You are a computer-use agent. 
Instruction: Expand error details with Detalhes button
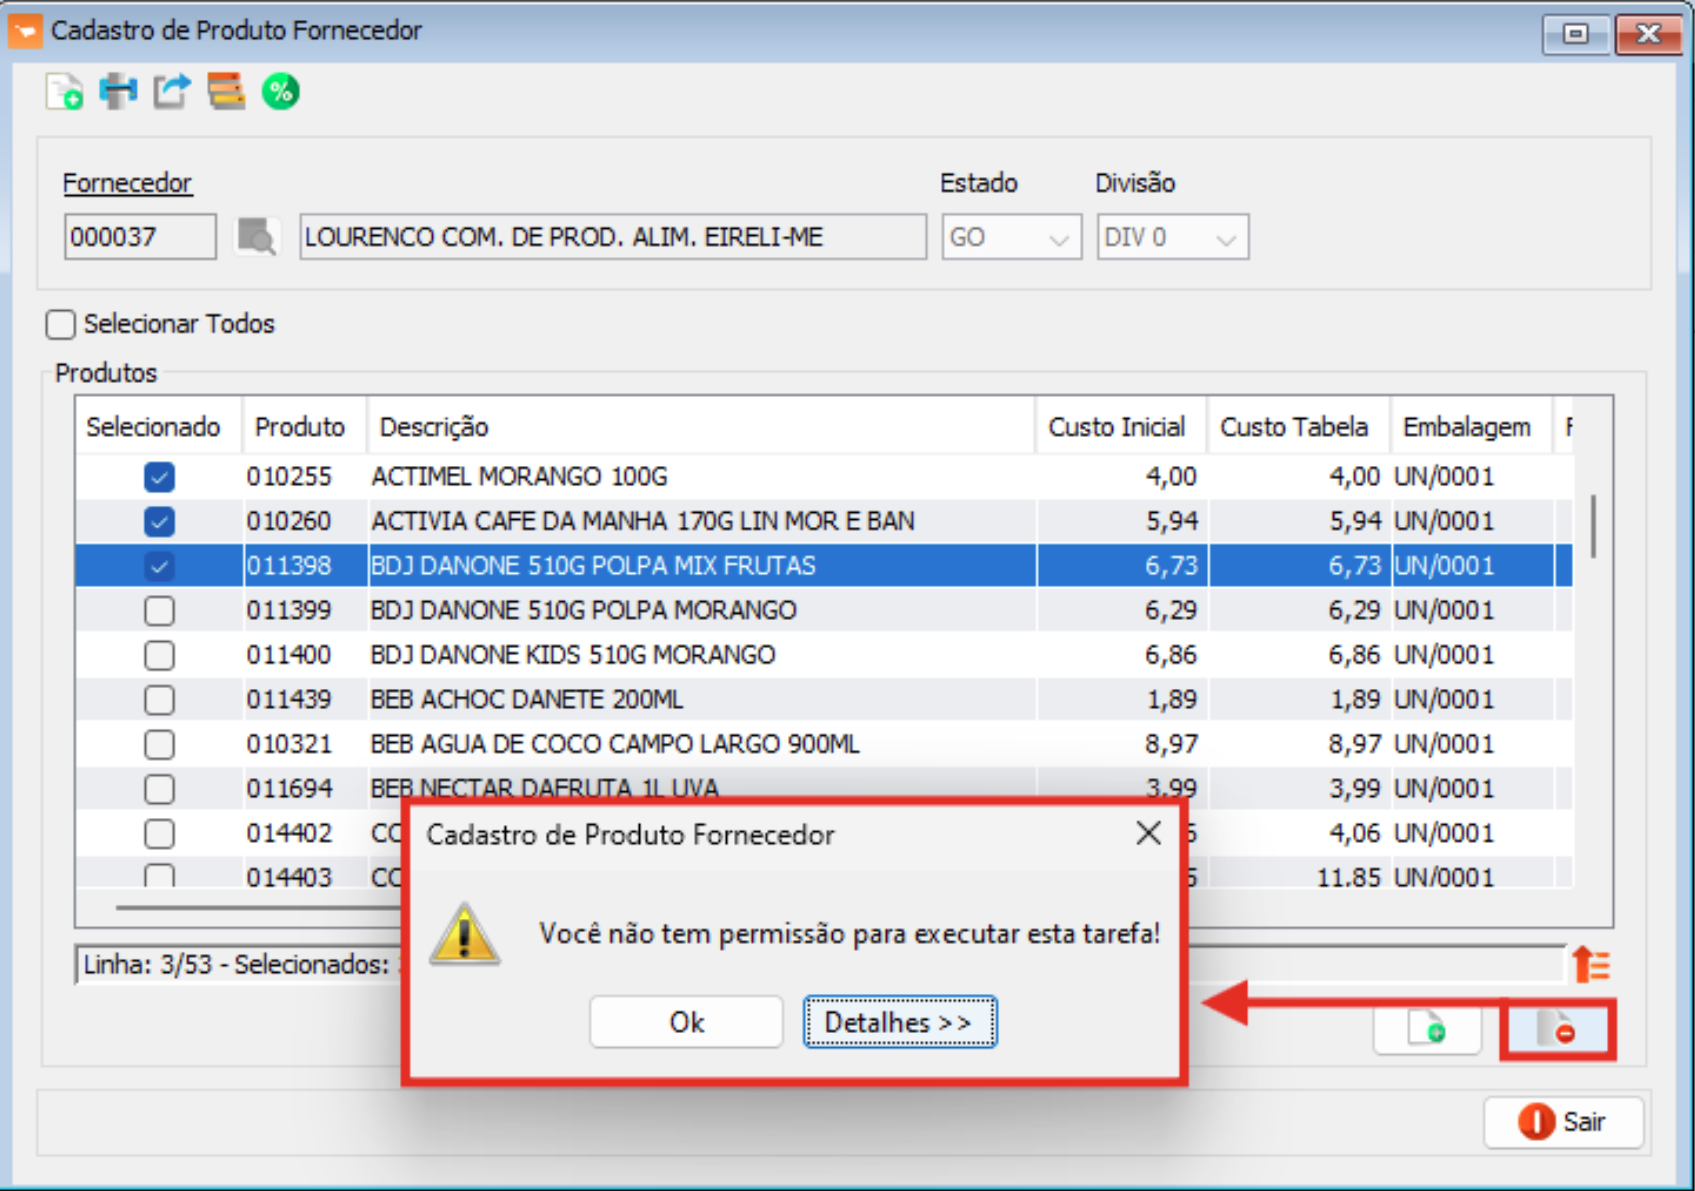pyautogui.click(x=899, y=1022)
